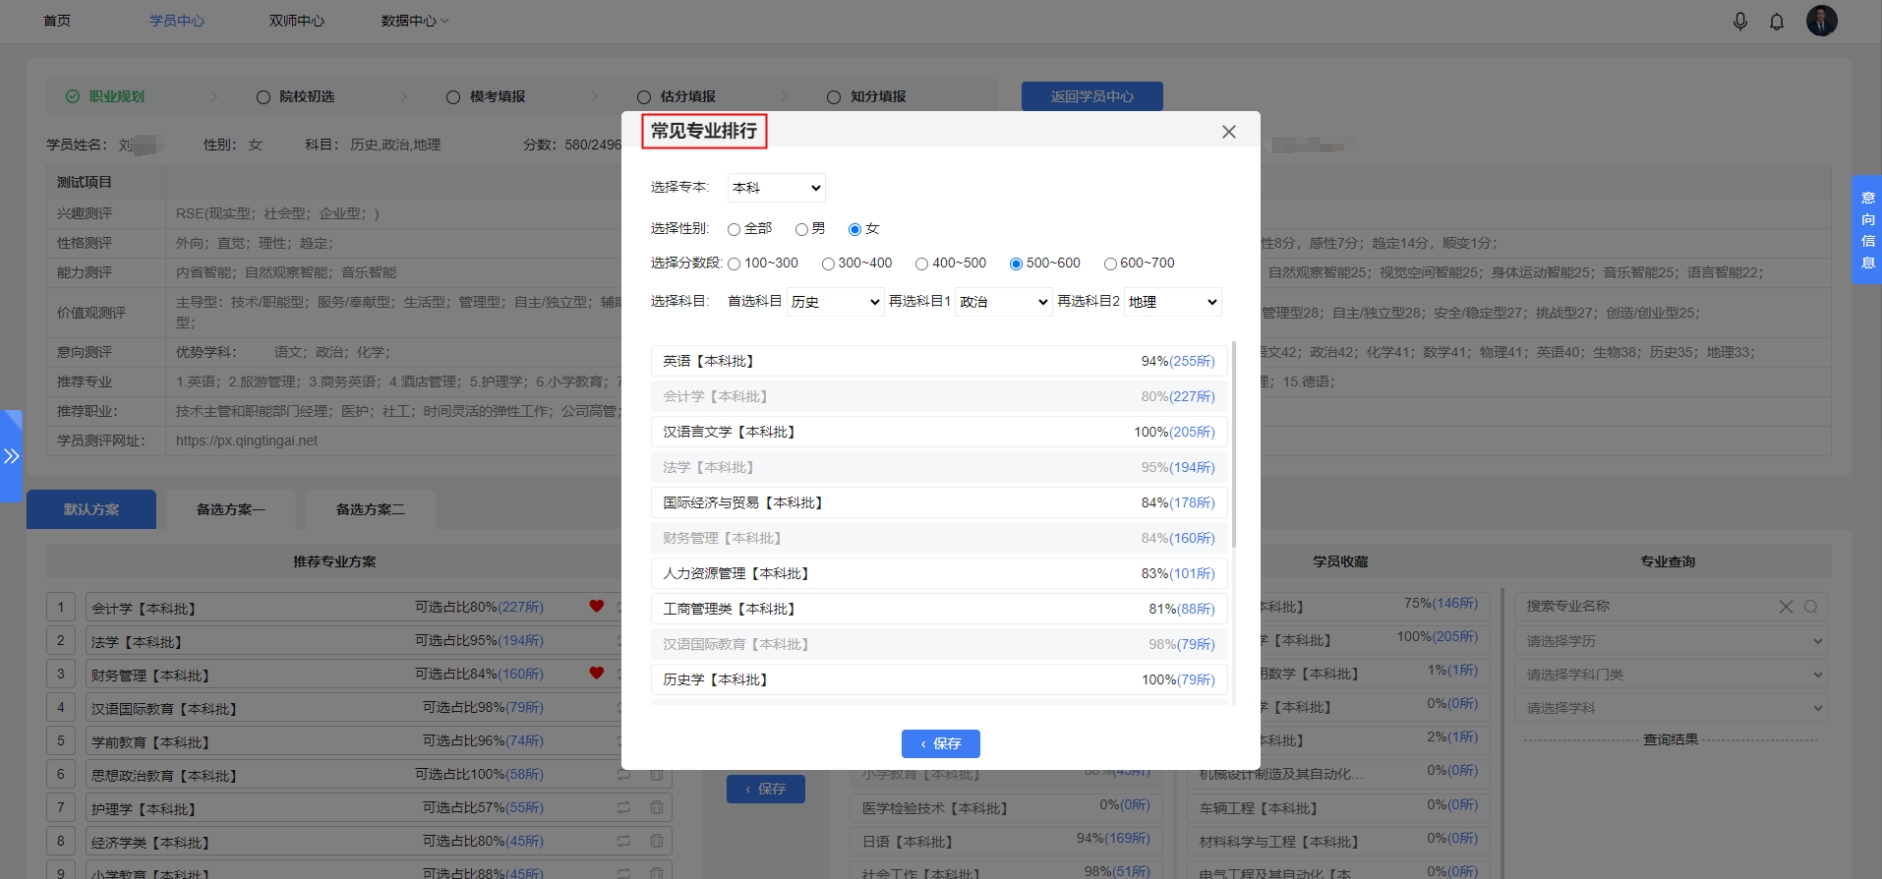Open 再选科目1 dropdown showing 政治
The image size is (1882, 879).
pos(1004,302)
